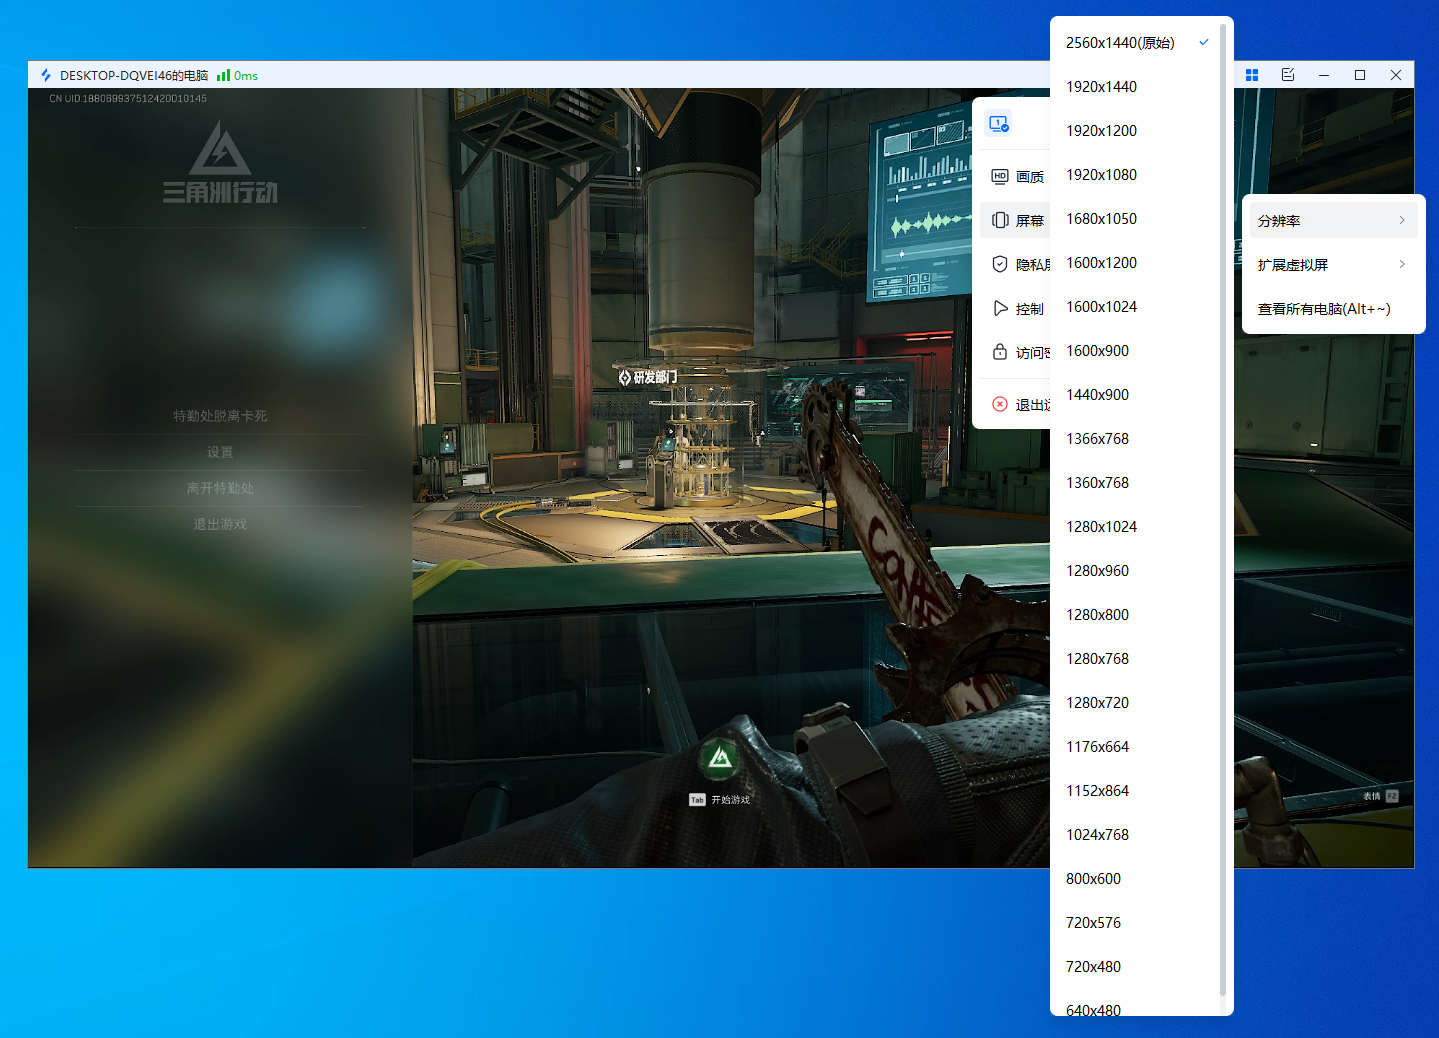Click the red X exit remote icon

point(1000,405)
